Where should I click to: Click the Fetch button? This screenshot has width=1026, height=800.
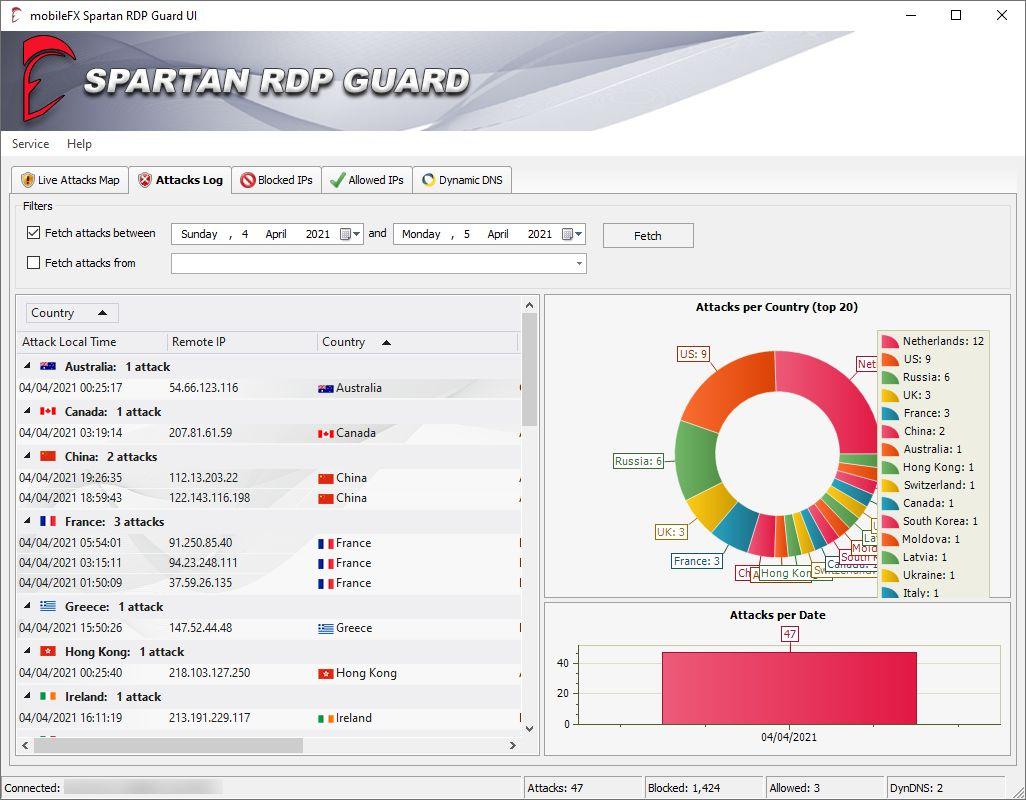648,235
